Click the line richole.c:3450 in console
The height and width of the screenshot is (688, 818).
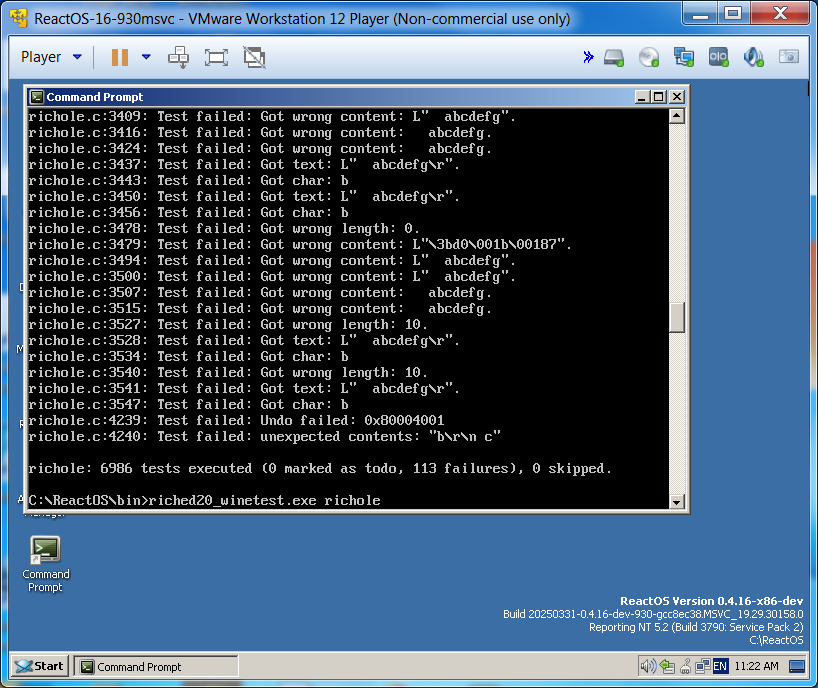point(244,197)
